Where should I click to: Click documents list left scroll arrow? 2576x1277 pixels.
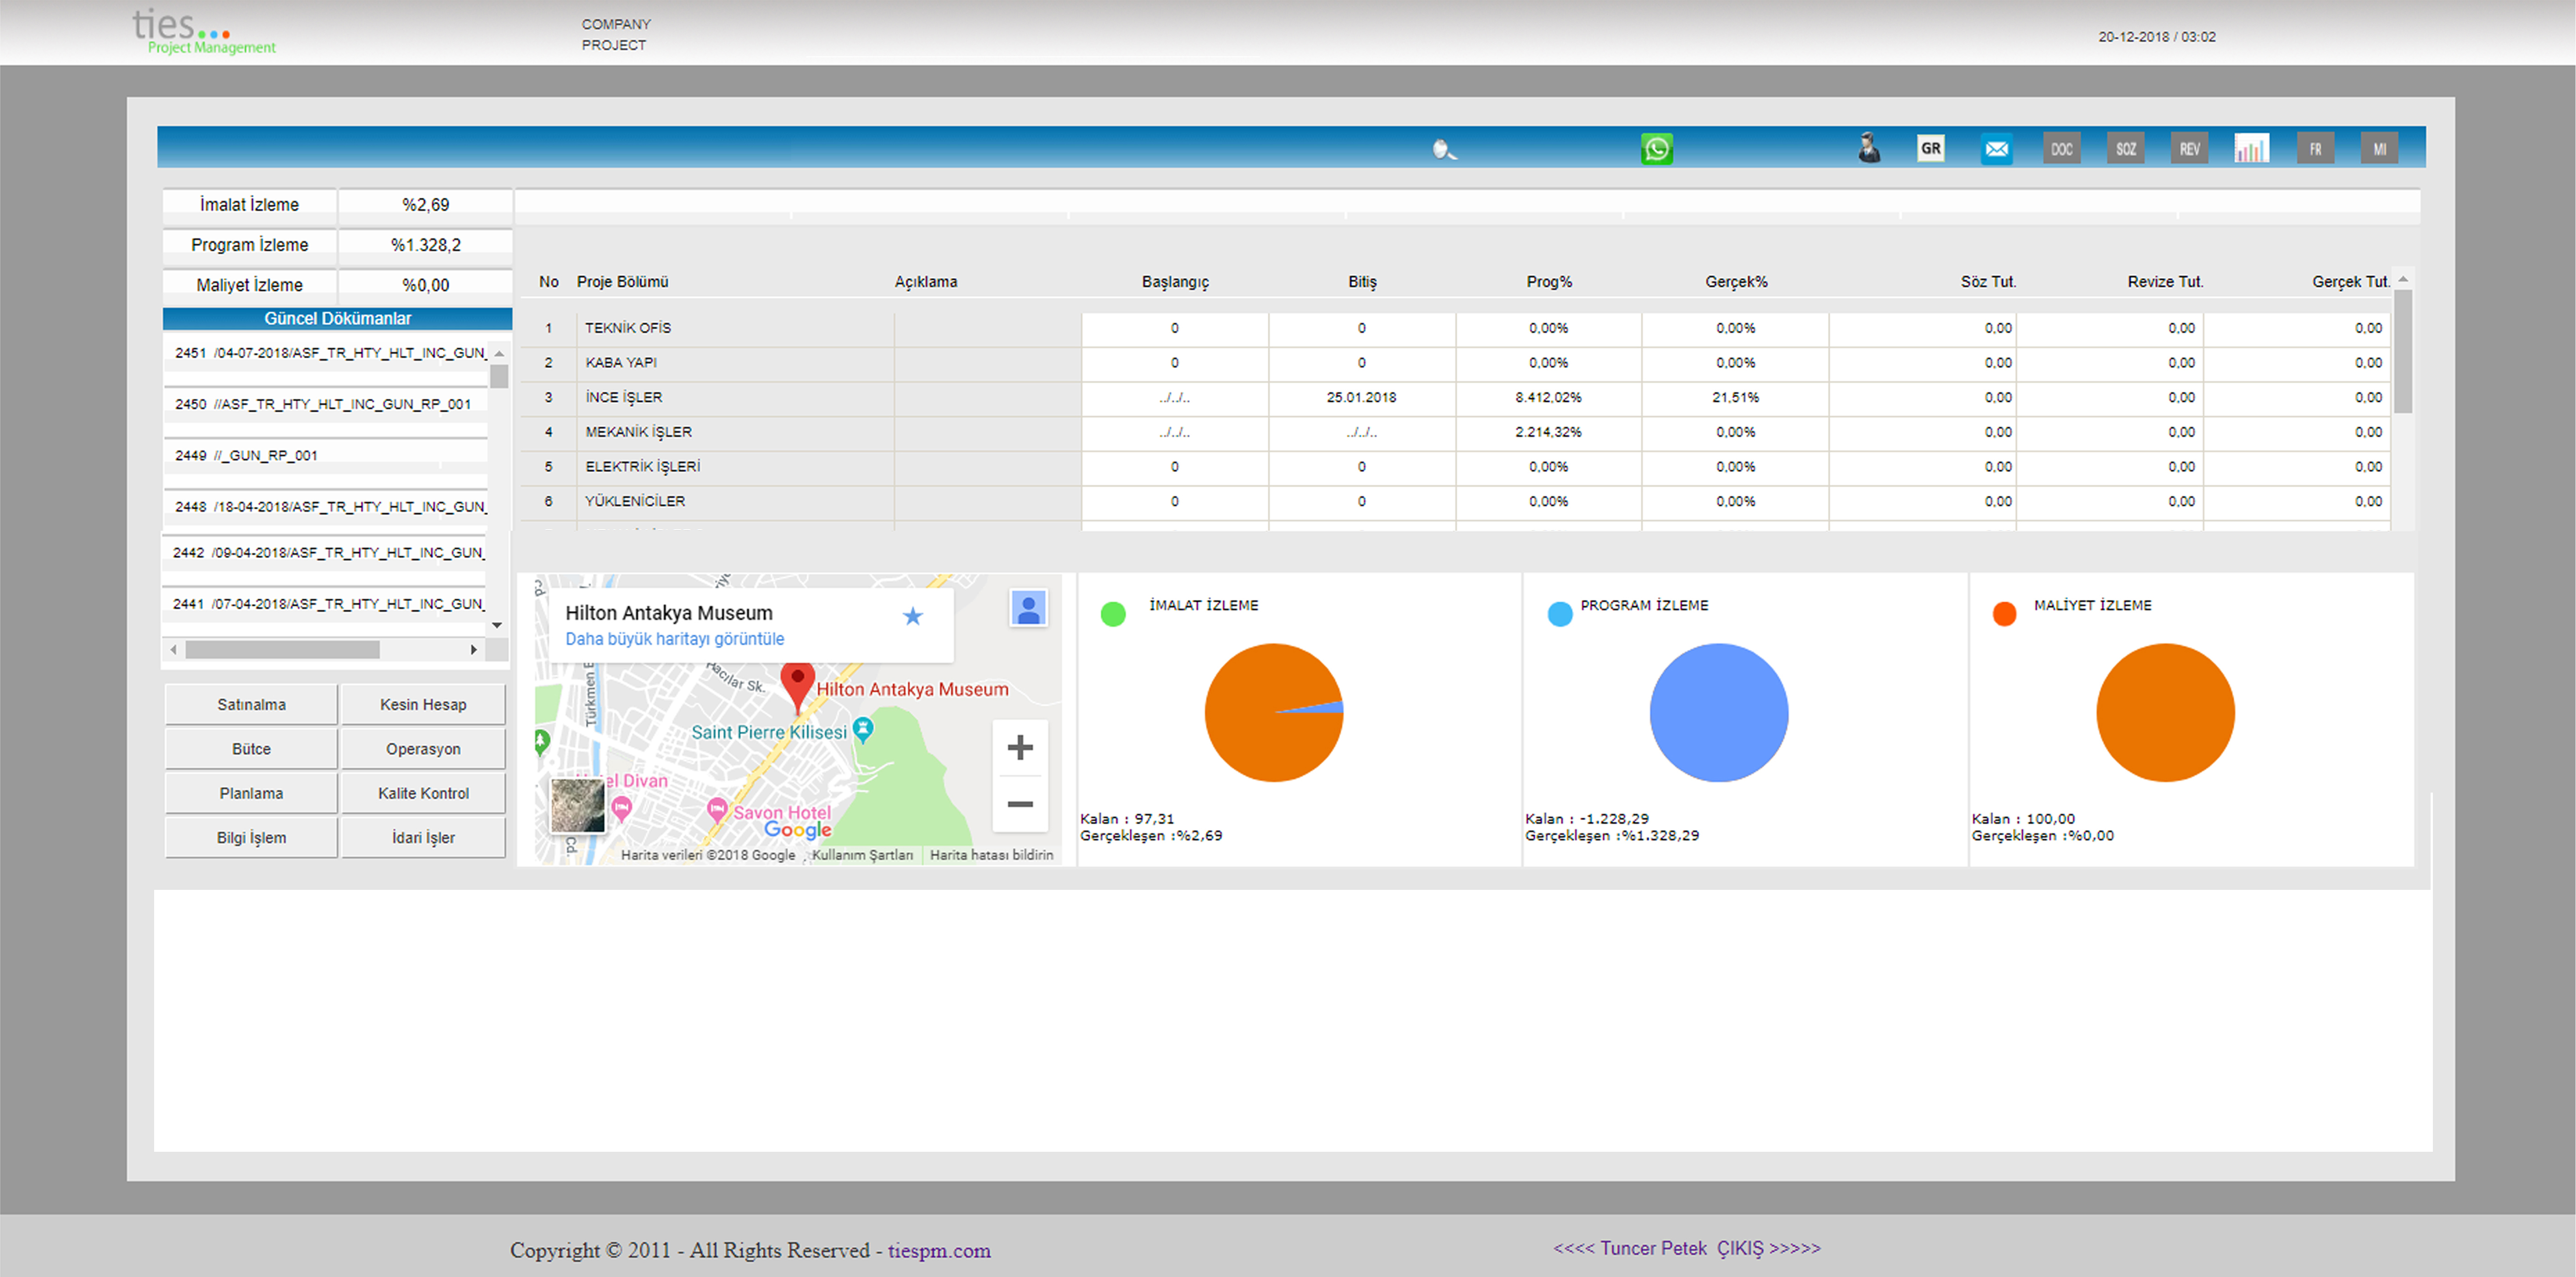tap(174, 650)
